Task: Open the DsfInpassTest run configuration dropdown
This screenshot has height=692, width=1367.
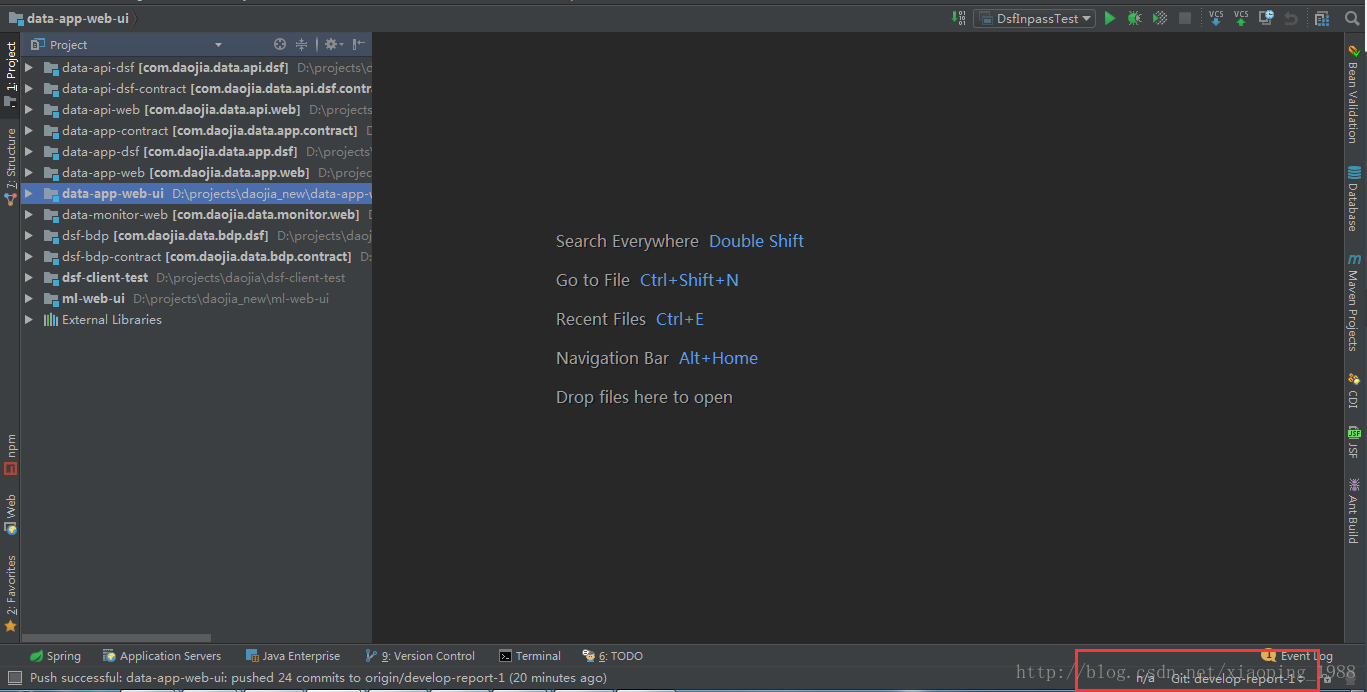Action: (1034, 18)
